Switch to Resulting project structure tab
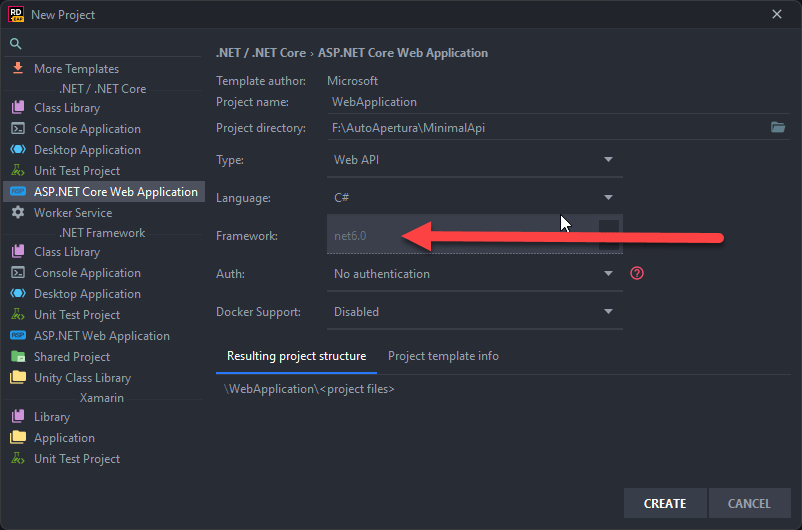802x530 pixels. 296,356
